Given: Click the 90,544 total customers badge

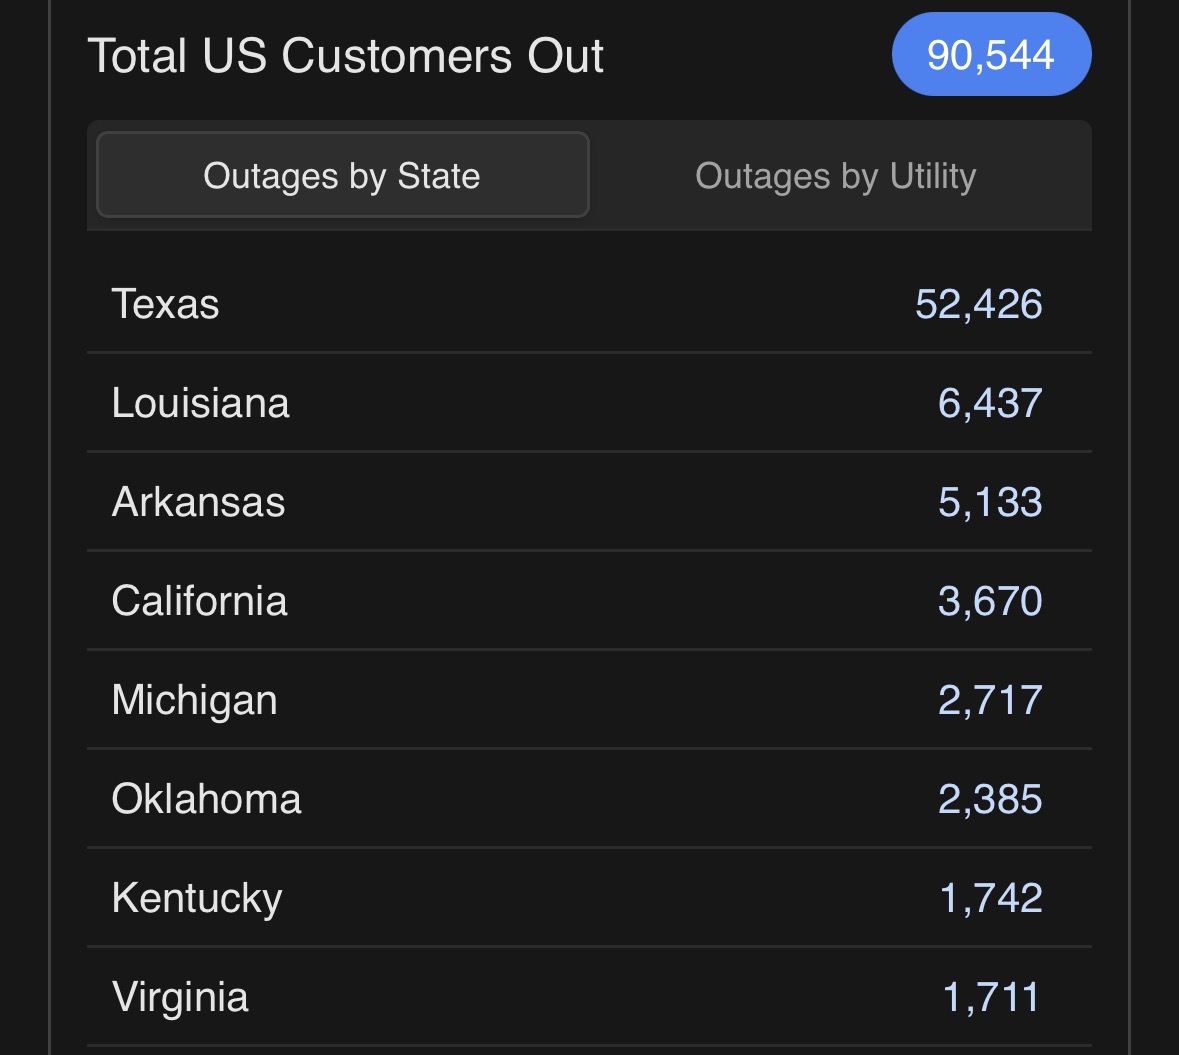Looking at the screenshot, I should [990, 55].
